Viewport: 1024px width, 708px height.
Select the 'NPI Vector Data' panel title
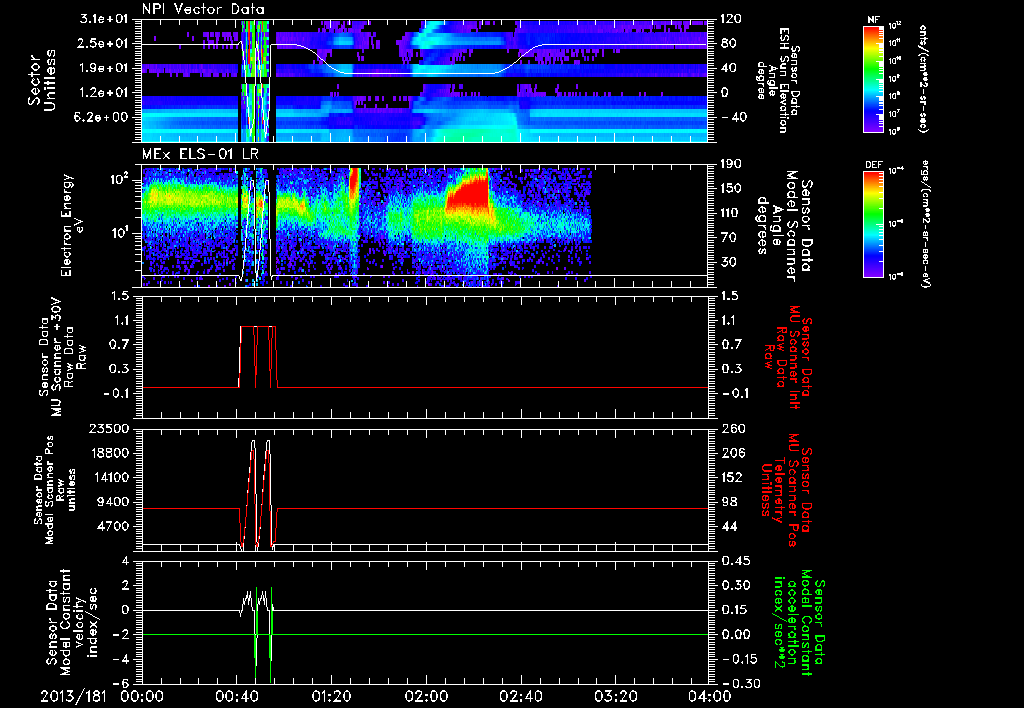point(203,9)
